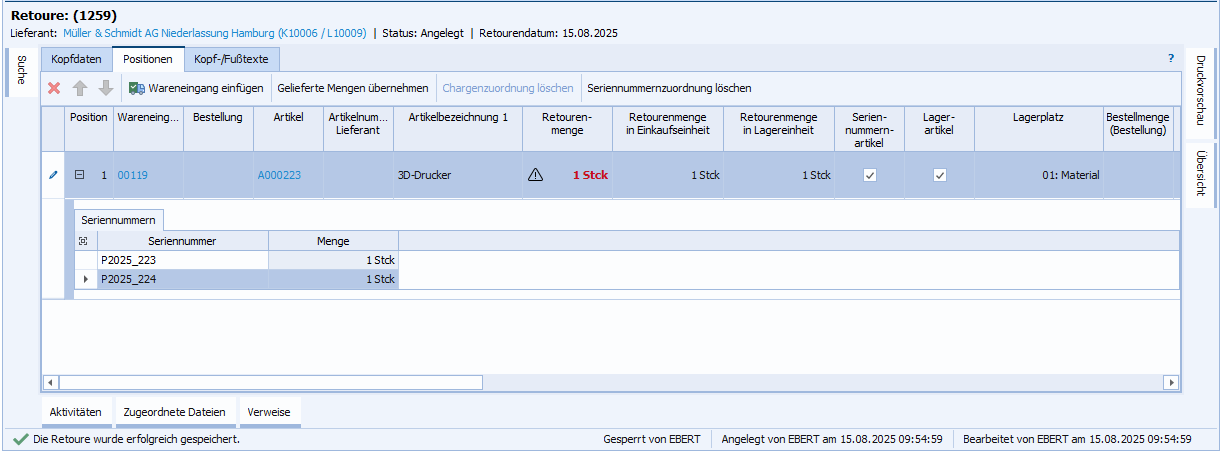Viewport: 1220px width, 451px height.
Task: Switch to the Kopfdaten tab
Action: 76,59
